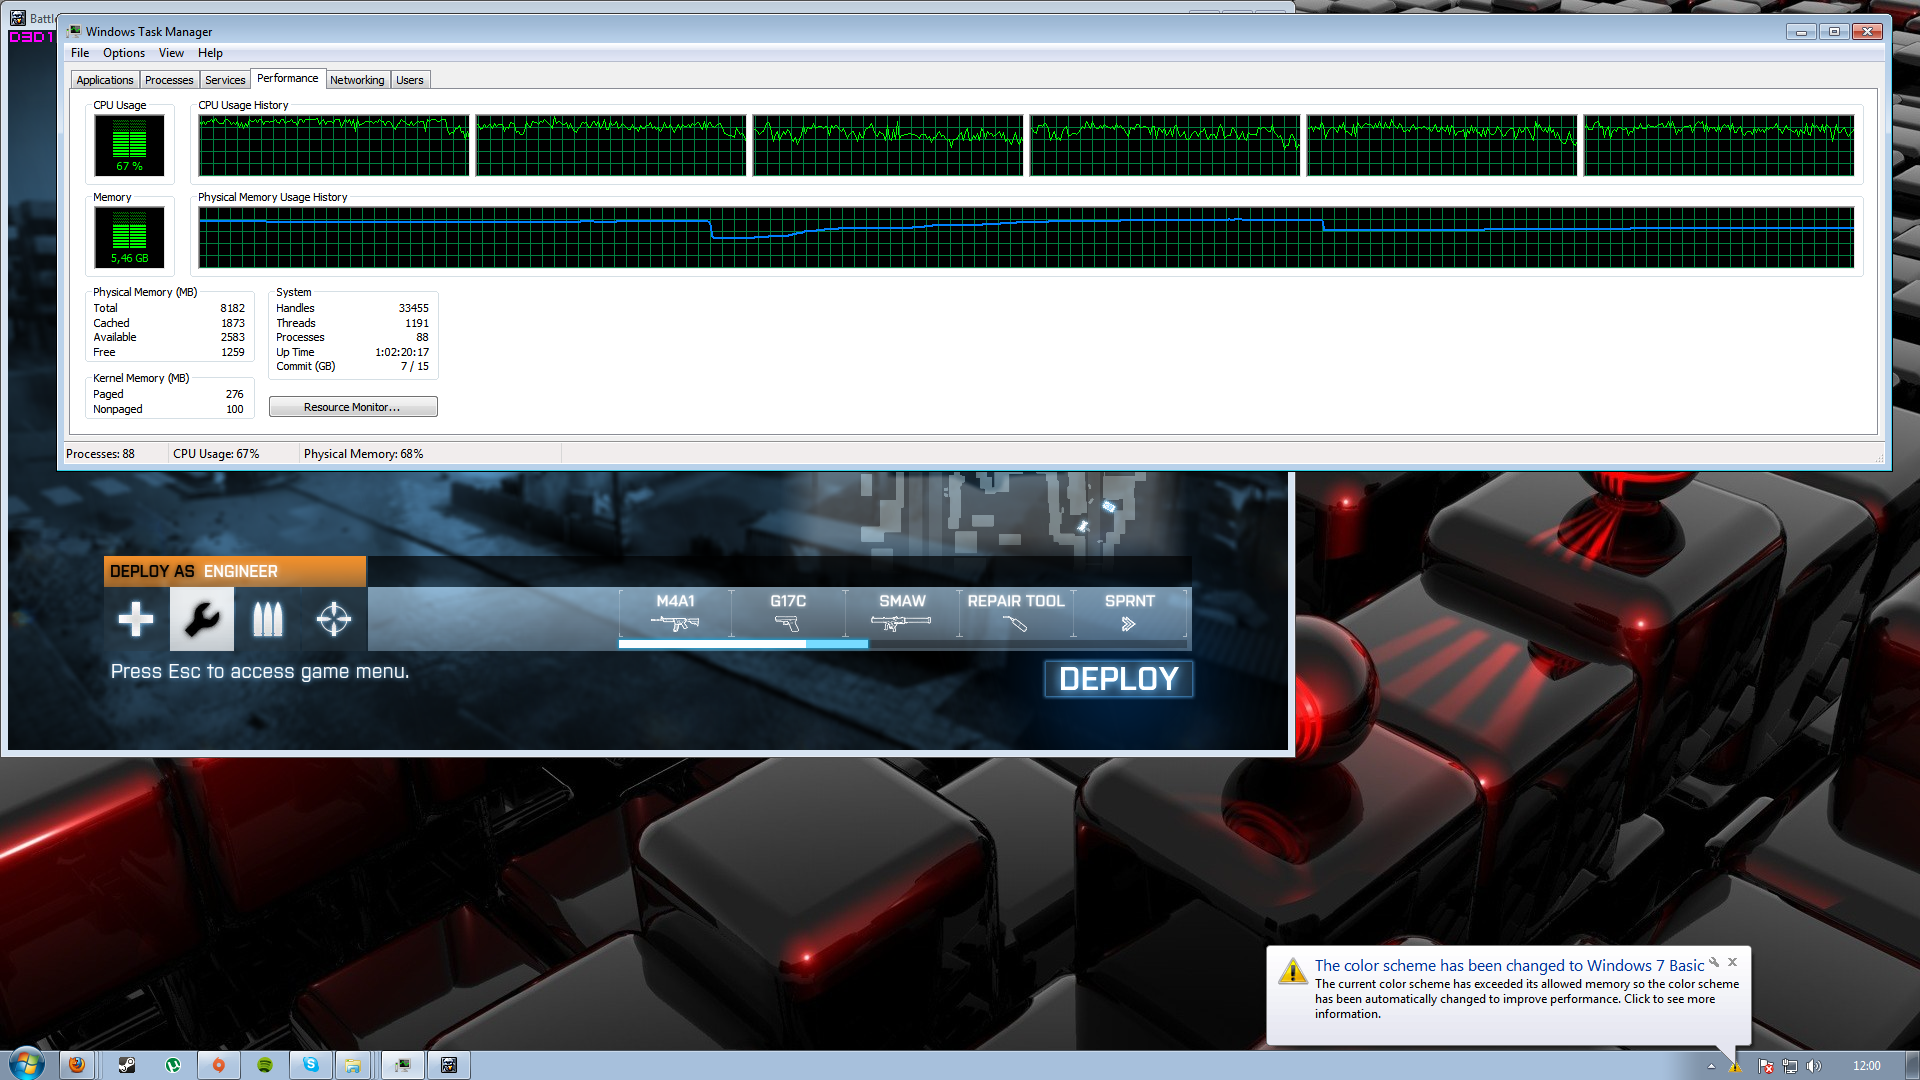Image resolution: width=1920 pixels, height=1080 pixels.
Task: Switch to the Applications tab
Action: pos(105,80)
